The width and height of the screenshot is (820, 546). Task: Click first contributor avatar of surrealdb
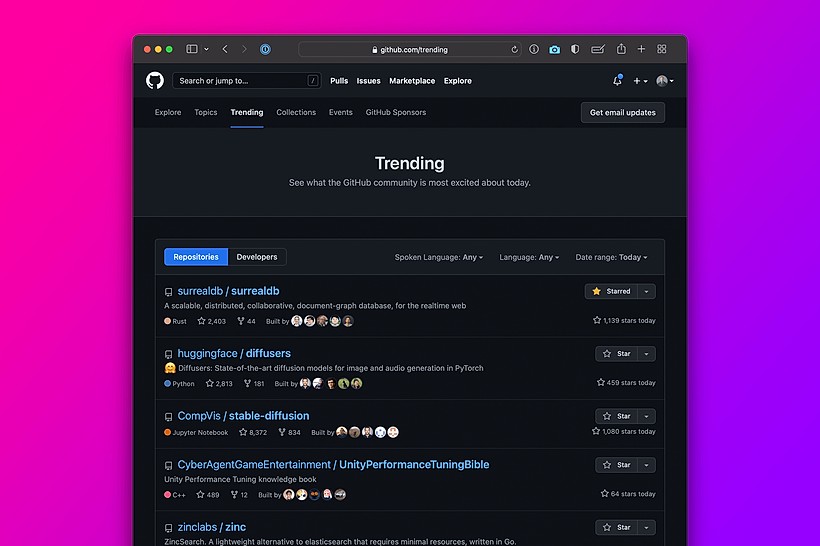[297, 321]
